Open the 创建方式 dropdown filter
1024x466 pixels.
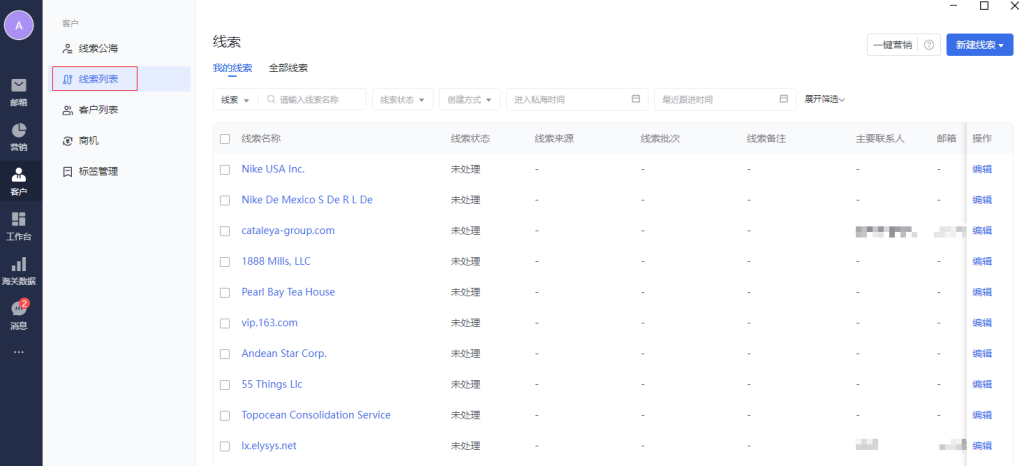click(470, 99)
